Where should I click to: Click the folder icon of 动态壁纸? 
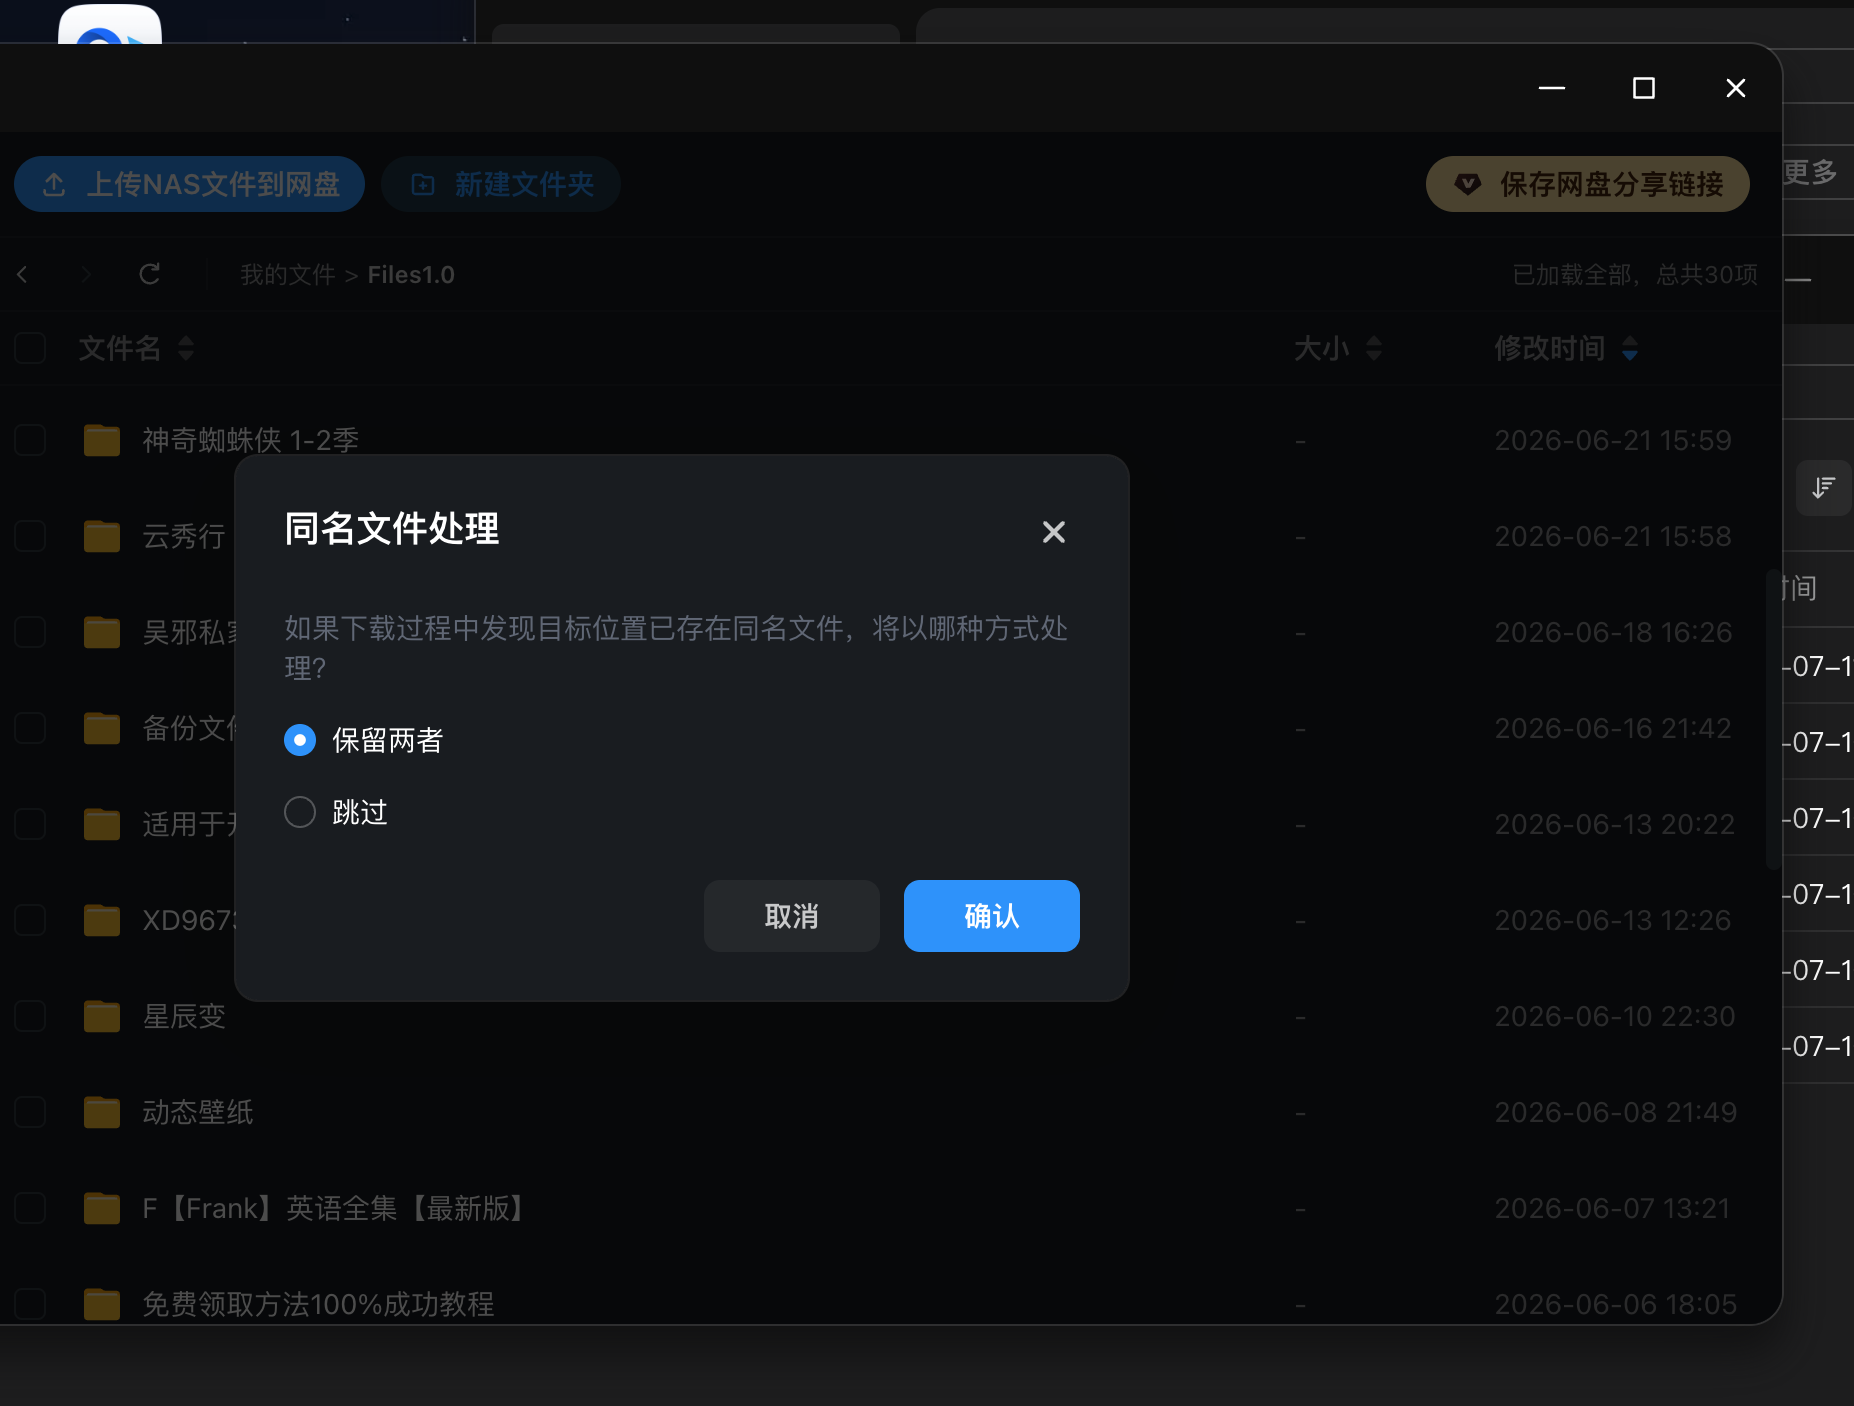[x=102, y=1112]
